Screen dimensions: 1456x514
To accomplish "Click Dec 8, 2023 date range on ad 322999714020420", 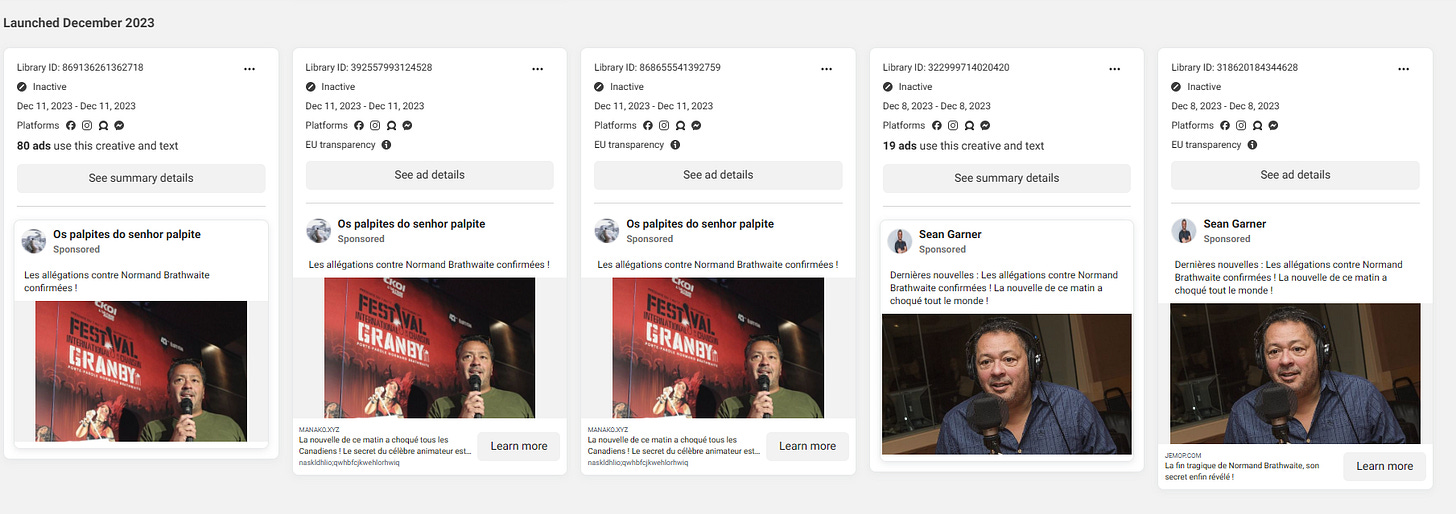I will point(937,106).
